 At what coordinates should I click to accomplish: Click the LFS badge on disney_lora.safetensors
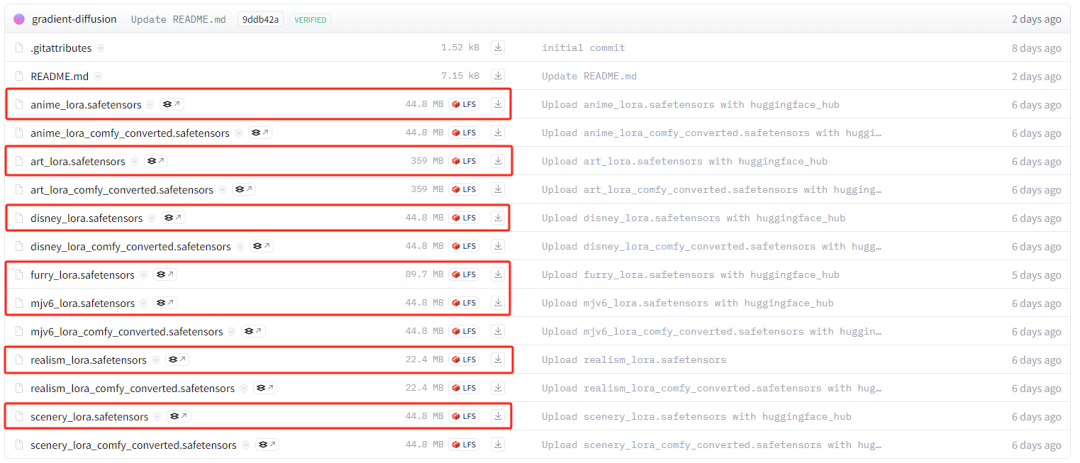(464, 218)
